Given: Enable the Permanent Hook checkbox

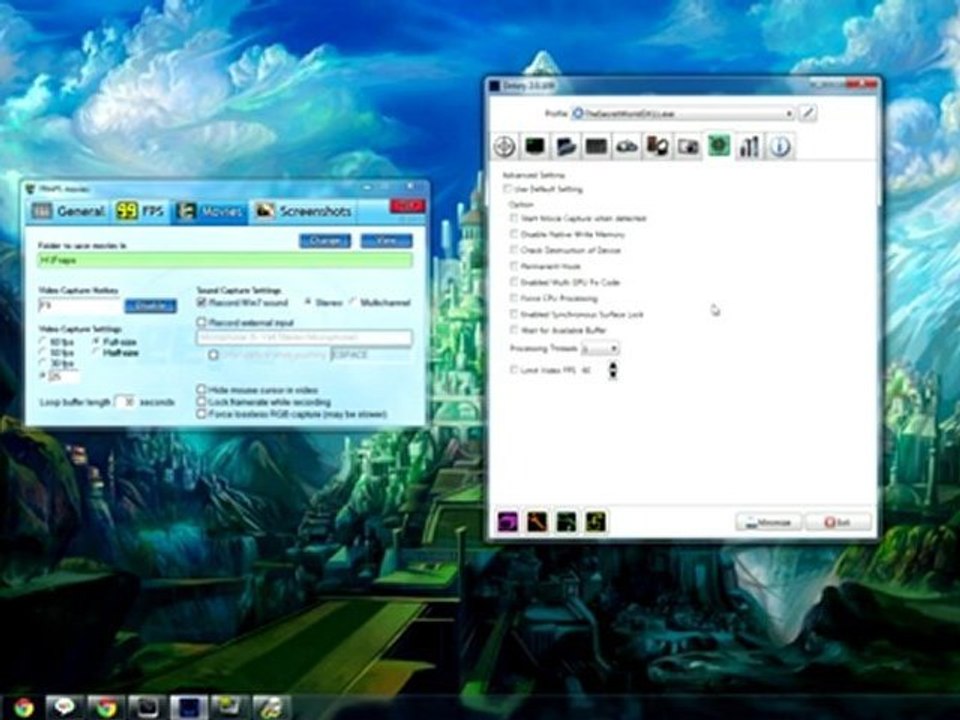Looking at the screenshot, I should [514, 266].
